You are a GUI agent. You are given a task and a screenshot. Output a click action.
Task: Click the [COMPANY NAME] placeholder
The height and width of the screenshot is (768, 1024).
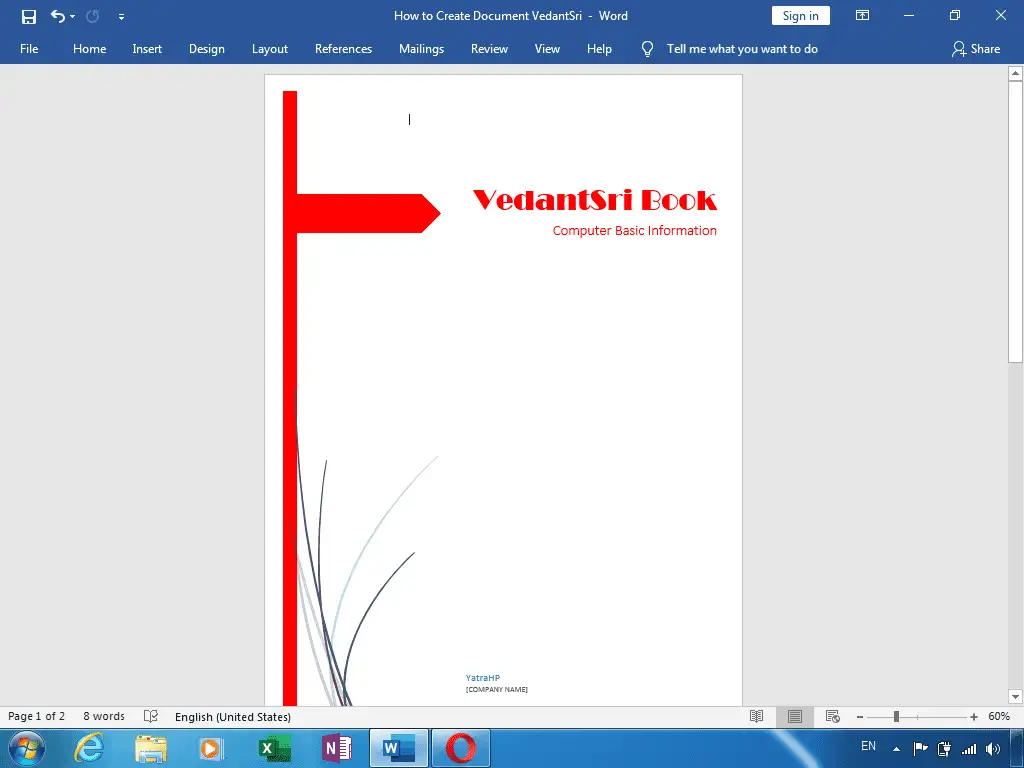pyautogui.click(x=496, y=690)
